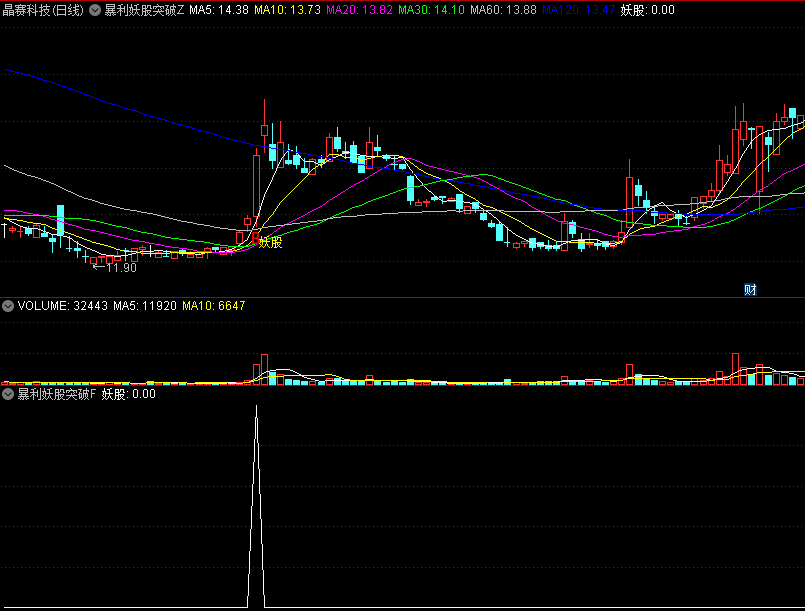Click the 妖股: 0.00 value in top legend
The width and height of the screenshot is (805, 611).
[x=647, y=10]
